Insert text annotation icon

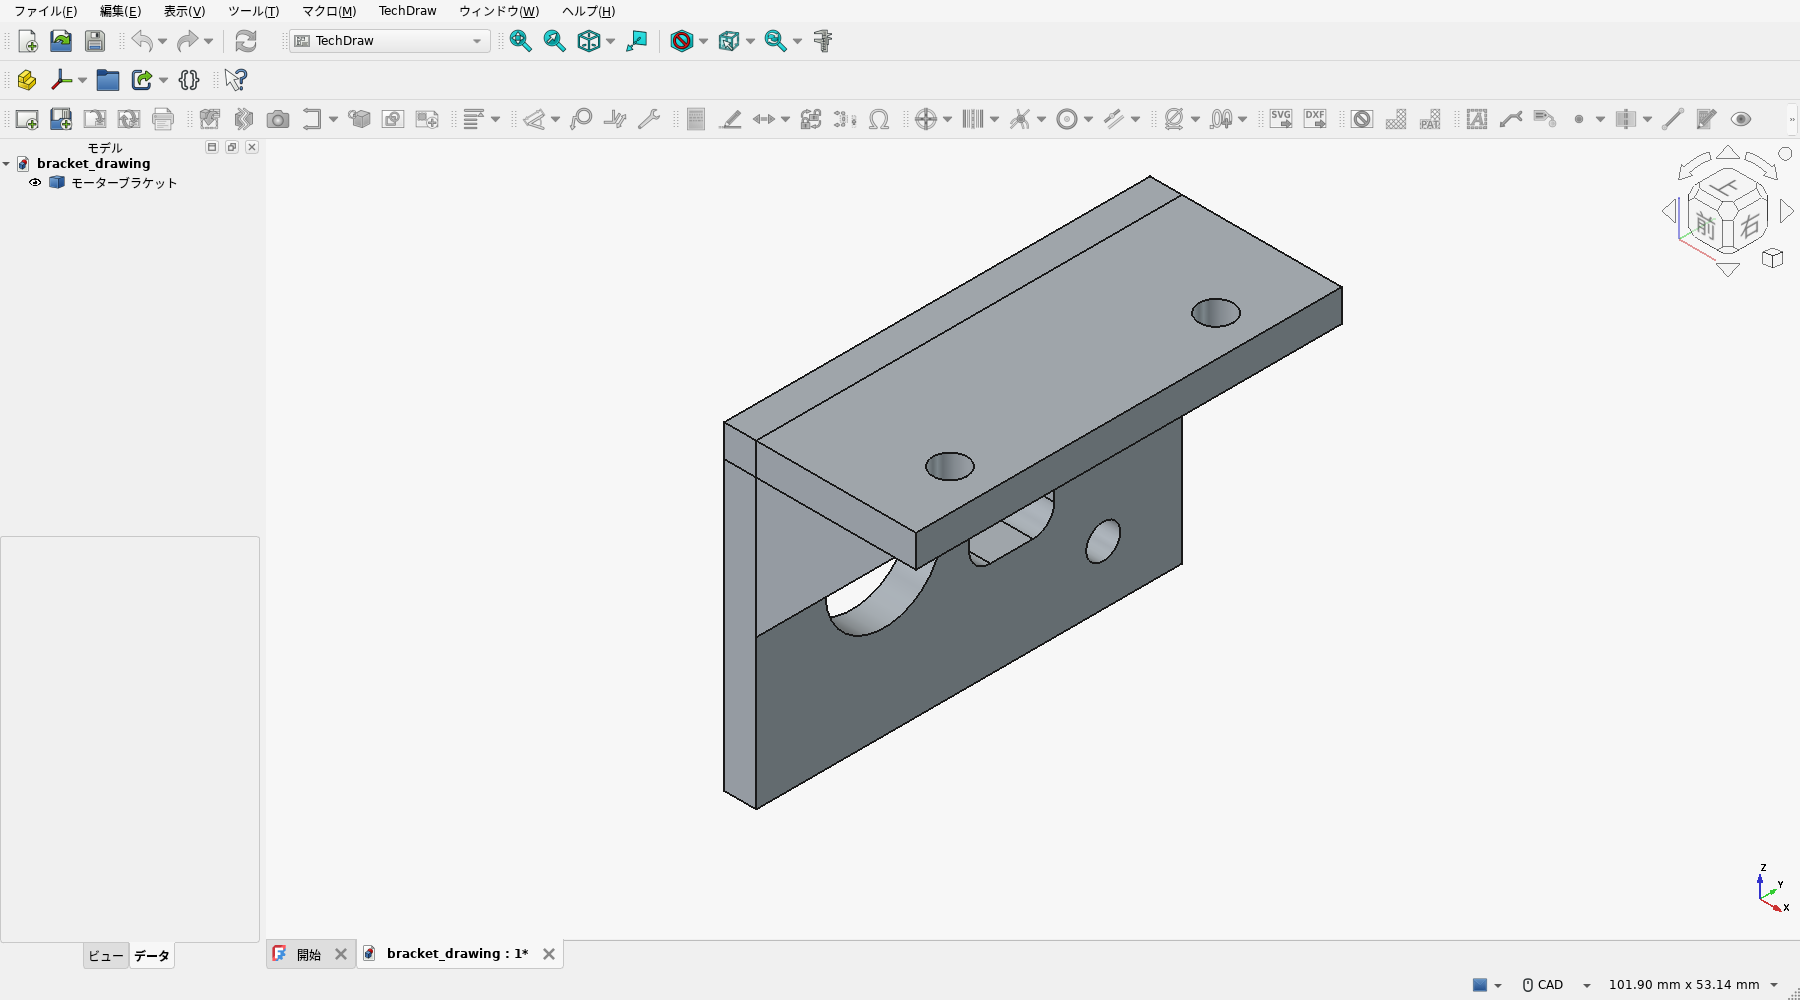tap(1477, 119)
